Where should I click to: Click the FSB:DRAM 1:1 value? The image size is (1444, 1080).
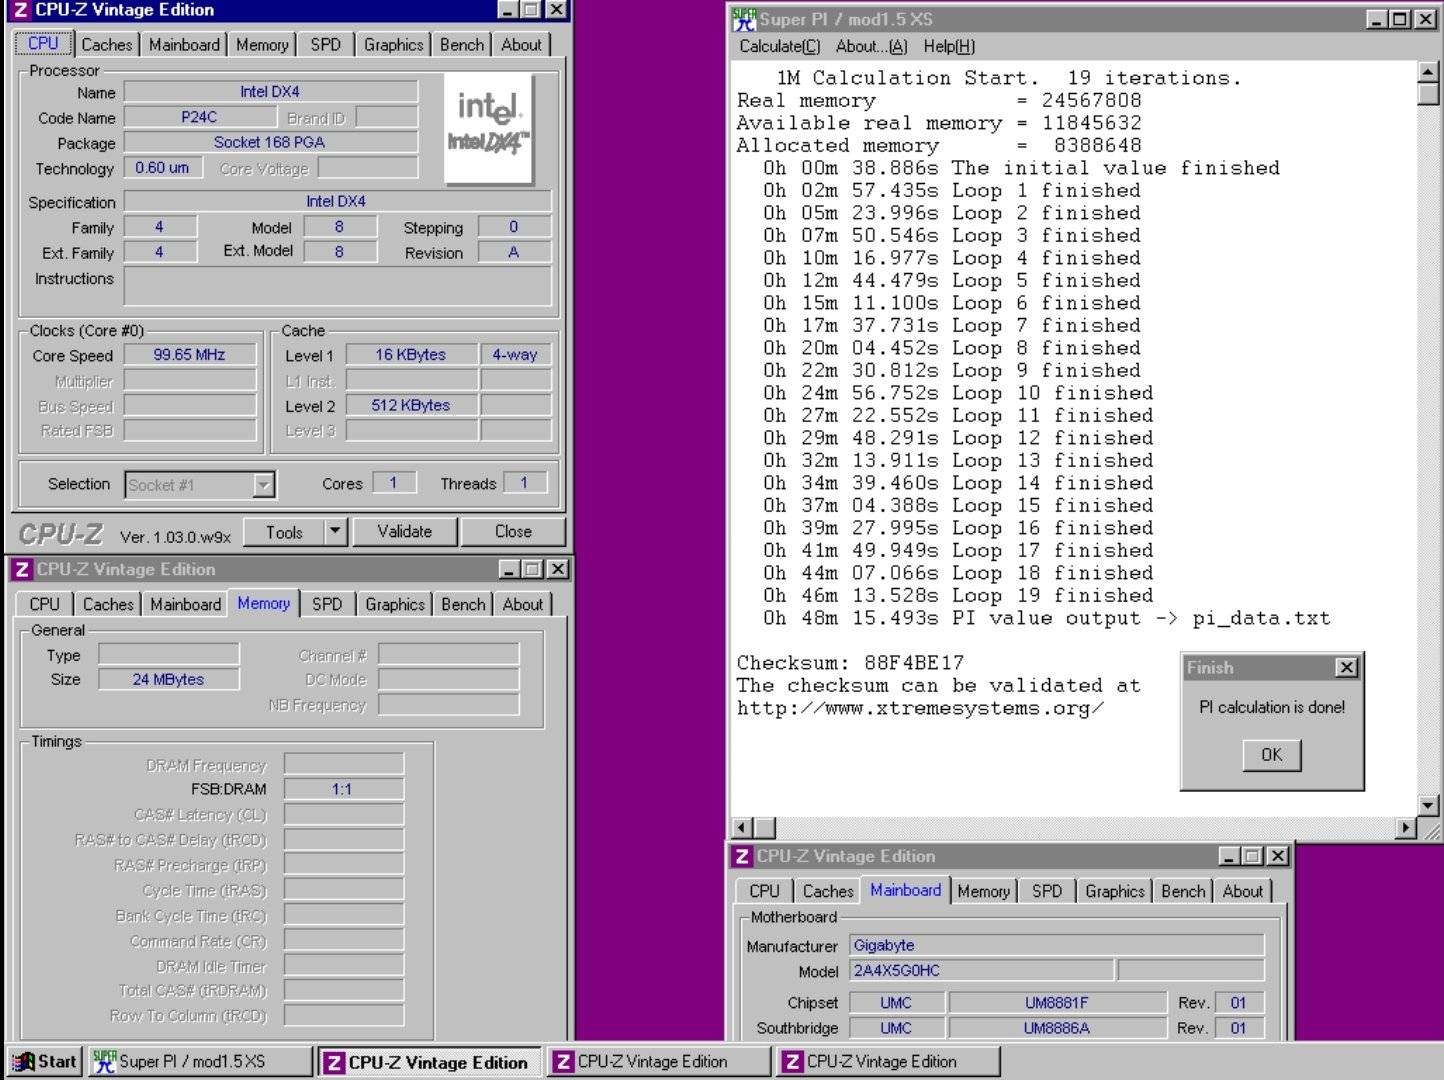click(x=343, y=789)
